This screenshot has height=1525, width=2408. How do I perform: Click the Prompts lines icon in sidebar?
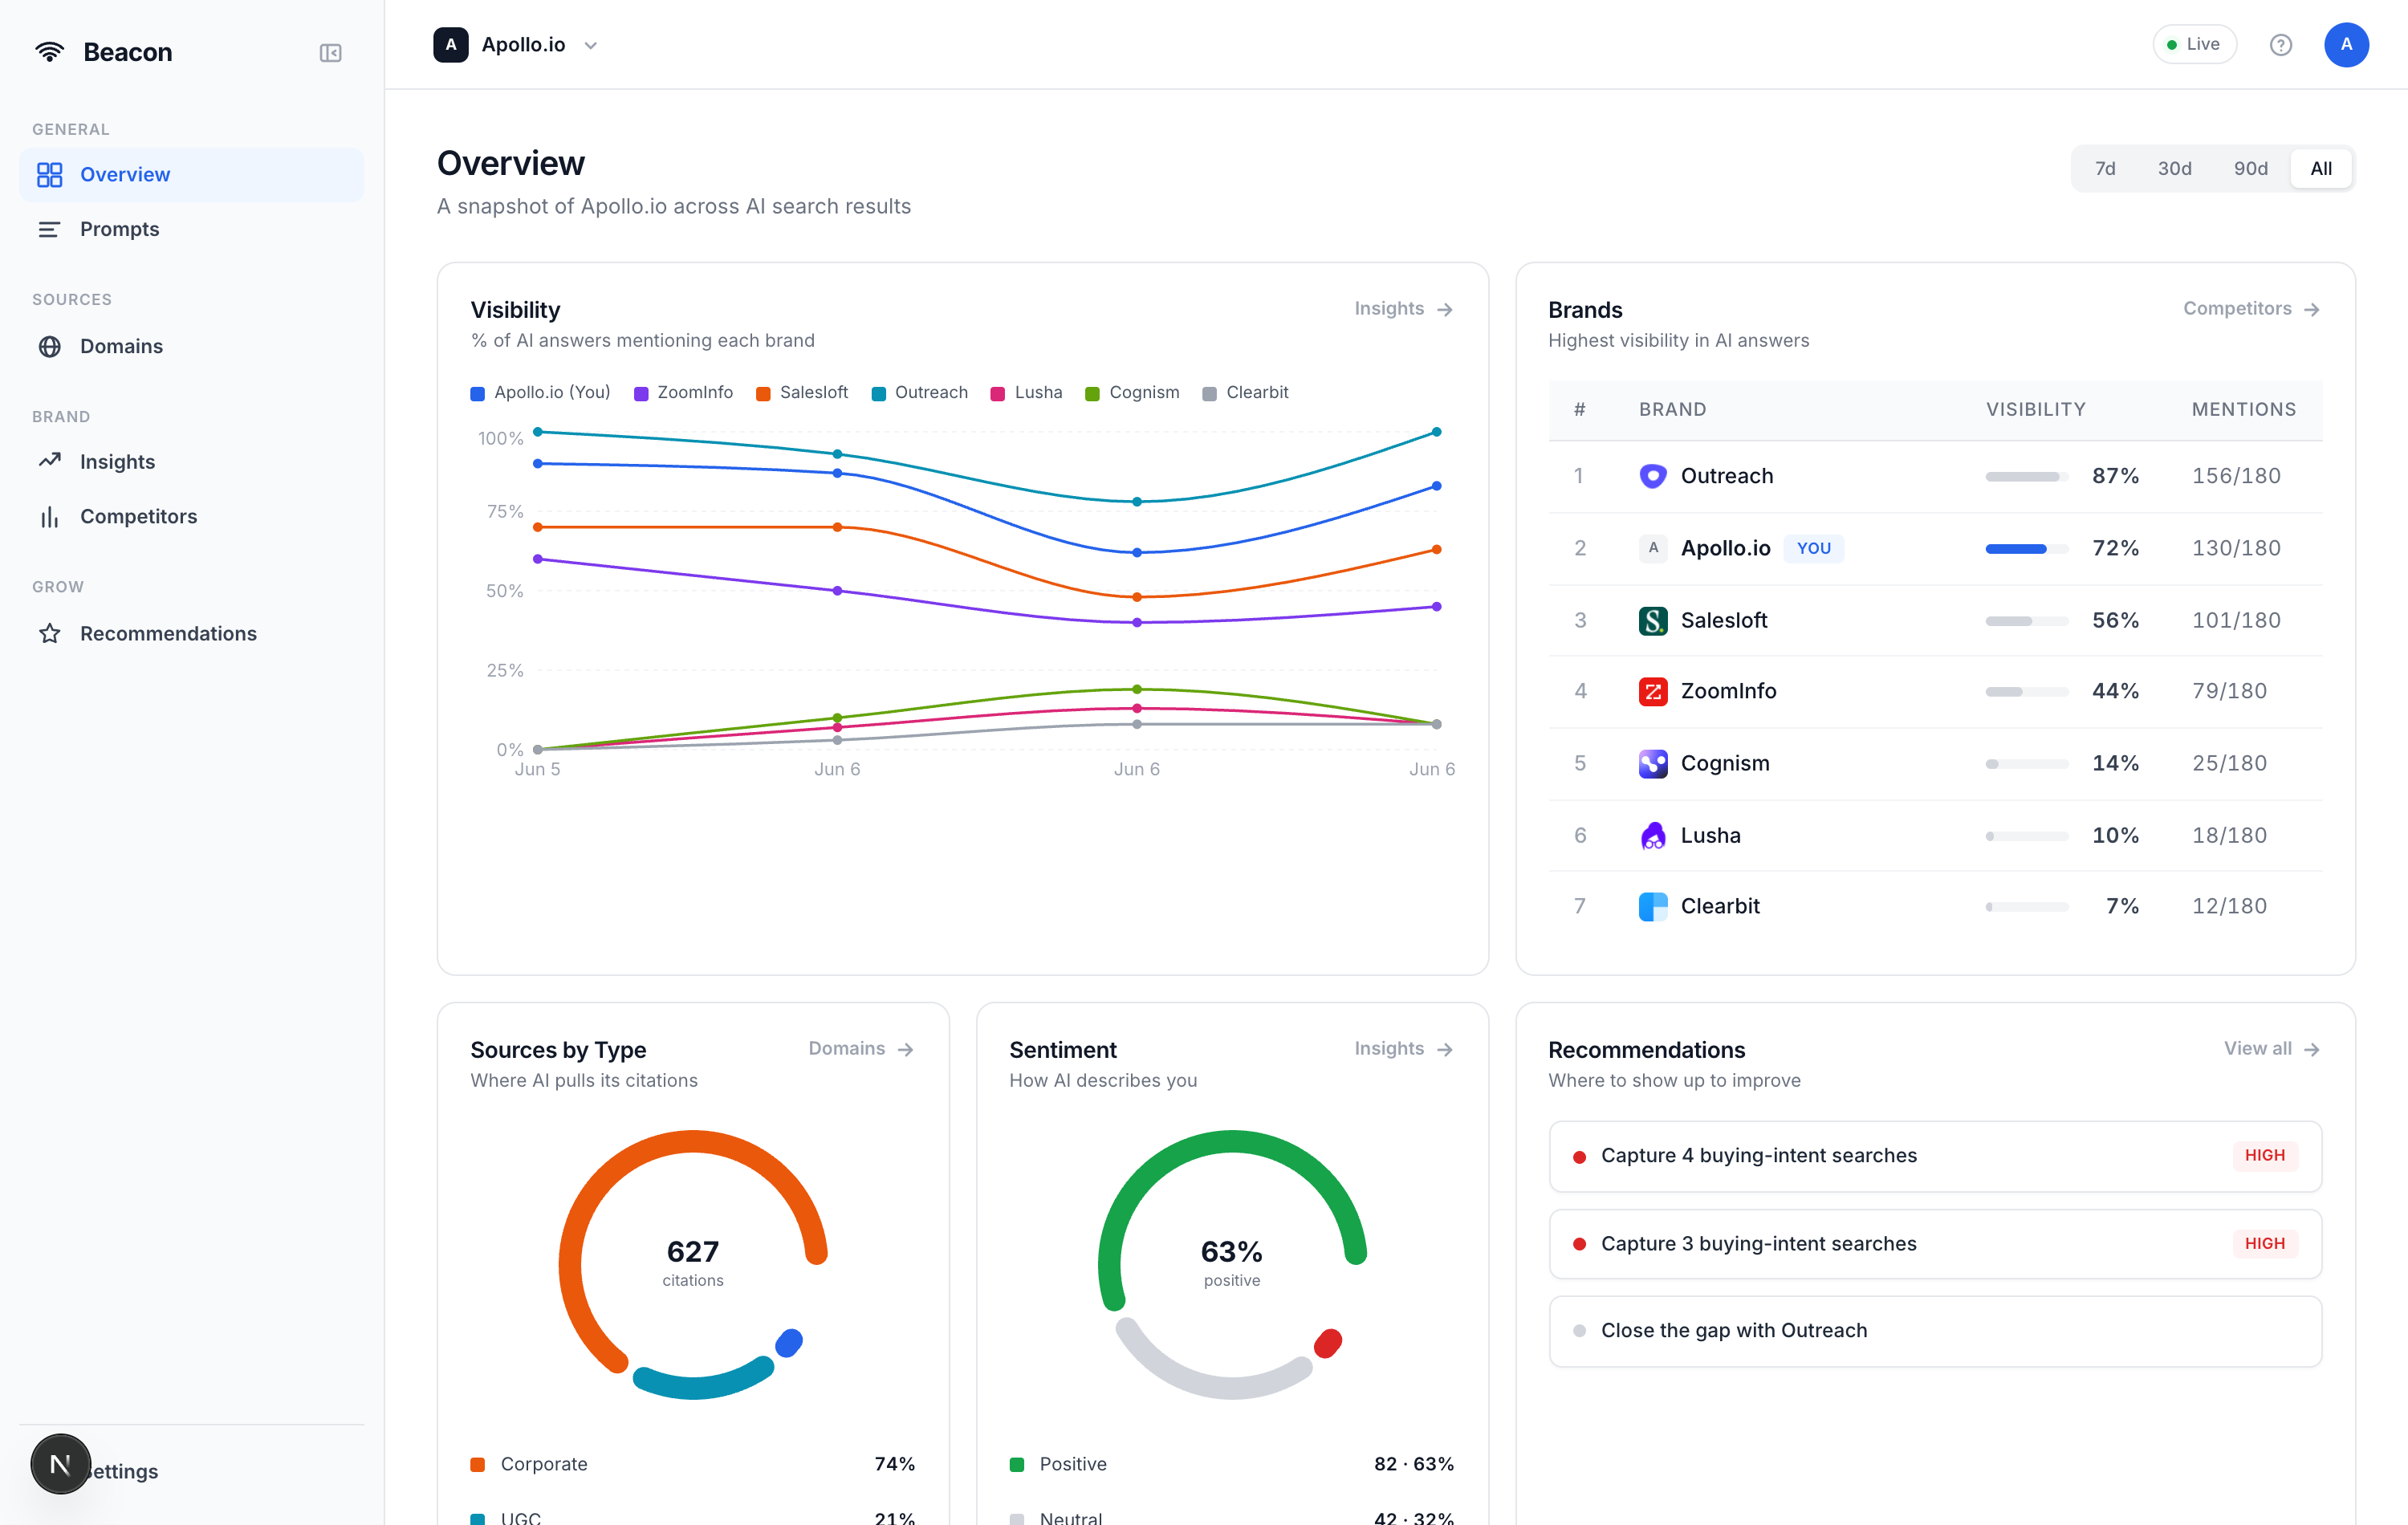pyautogui.click(x=50, y=229)
